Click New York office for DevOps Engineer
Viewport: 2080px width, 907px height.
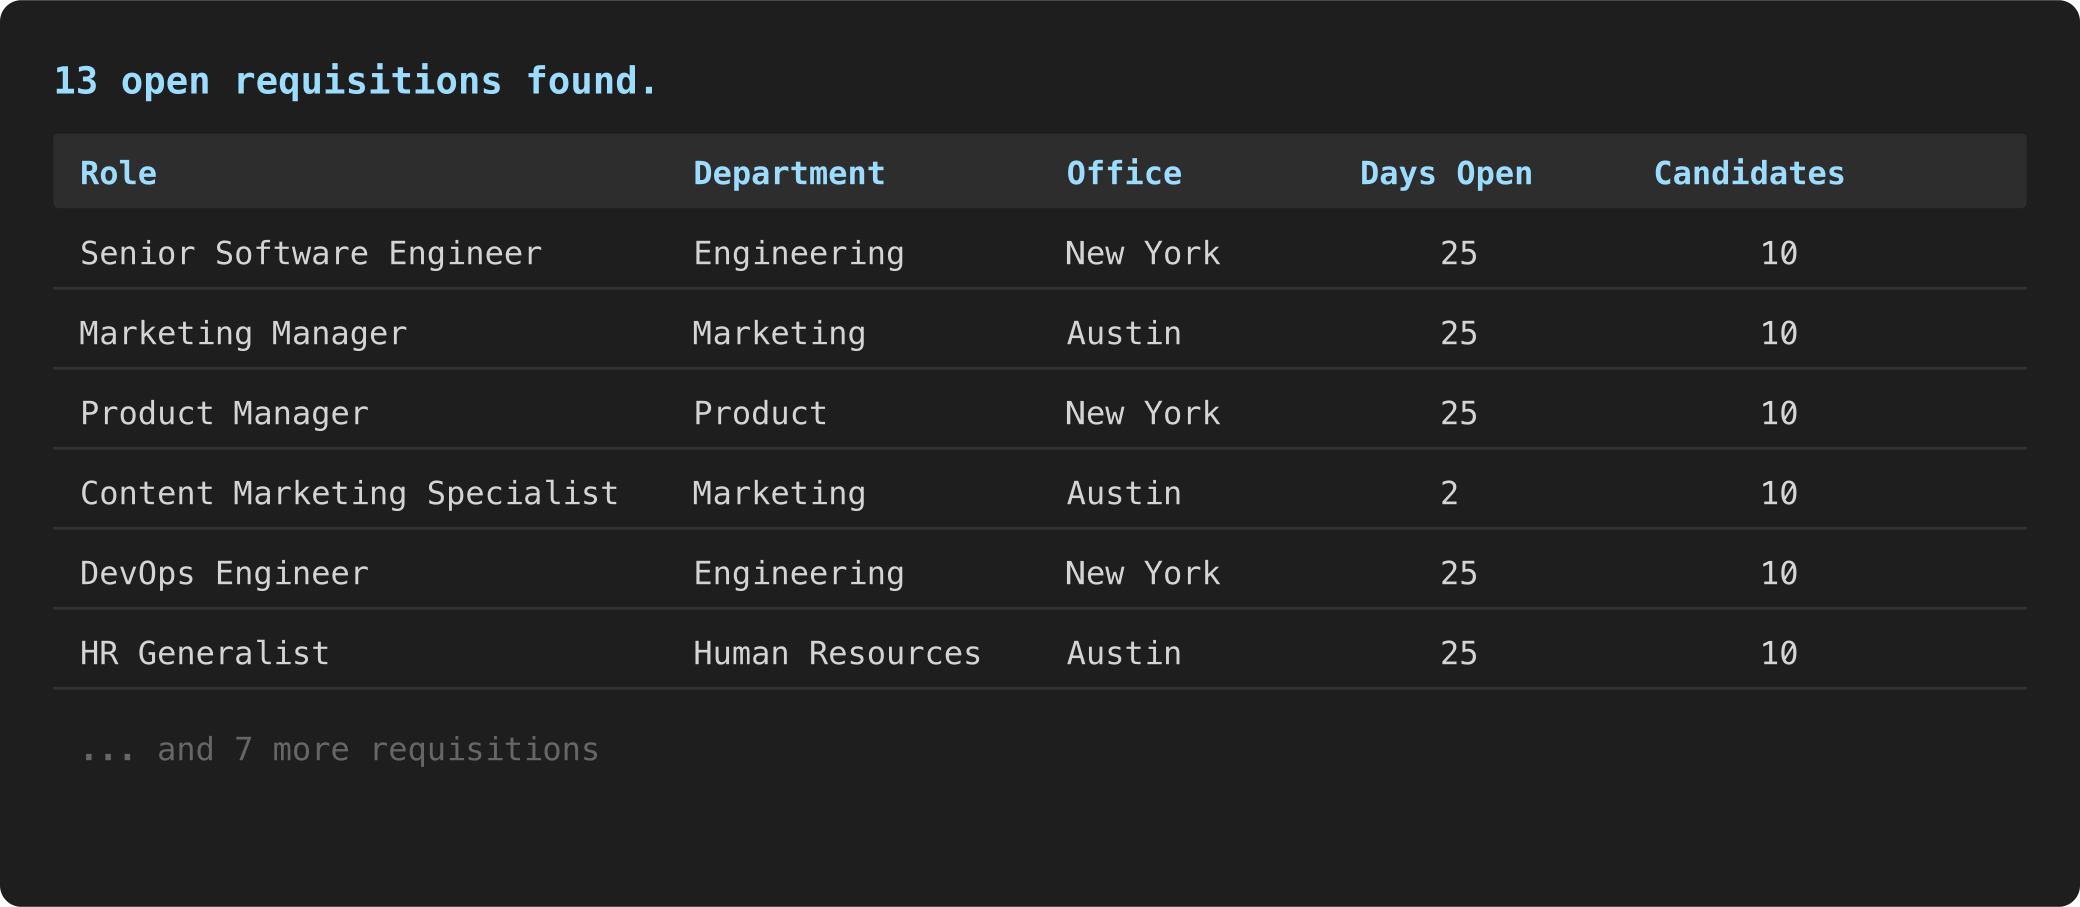click(1143, 573)
